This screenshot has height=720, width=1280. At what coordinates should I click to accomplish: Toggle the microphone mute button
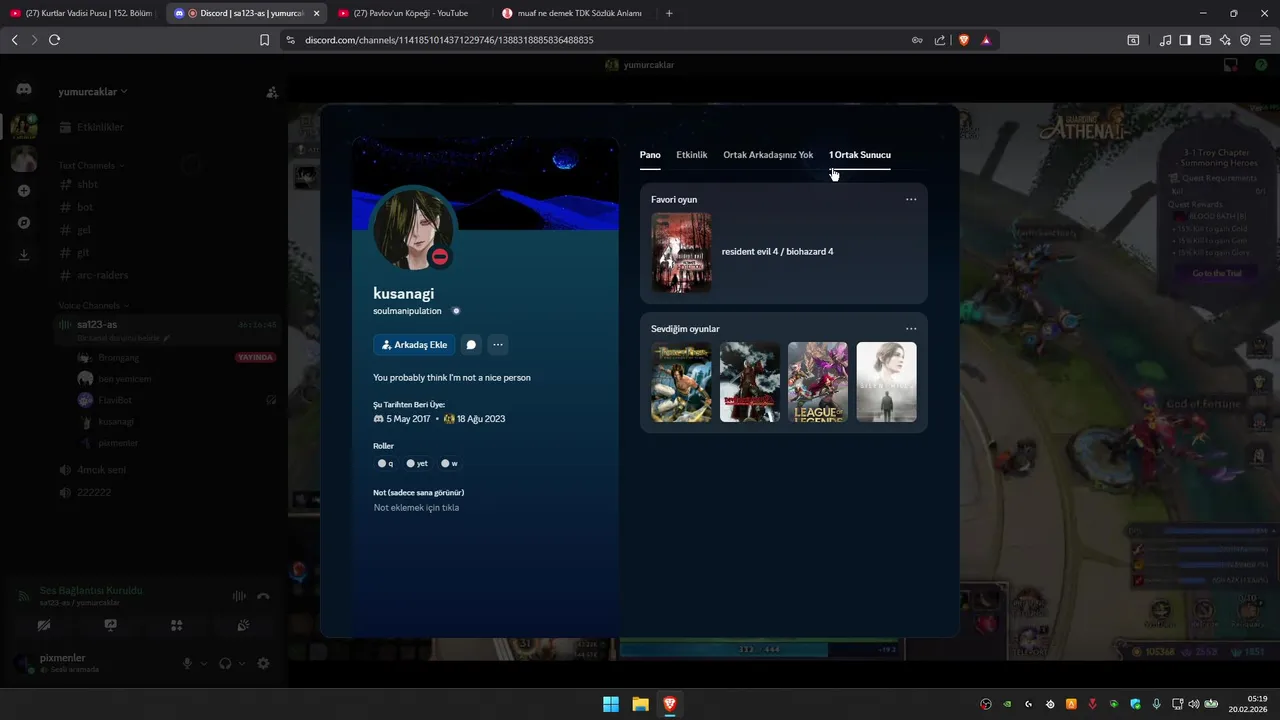coord(187,663)
